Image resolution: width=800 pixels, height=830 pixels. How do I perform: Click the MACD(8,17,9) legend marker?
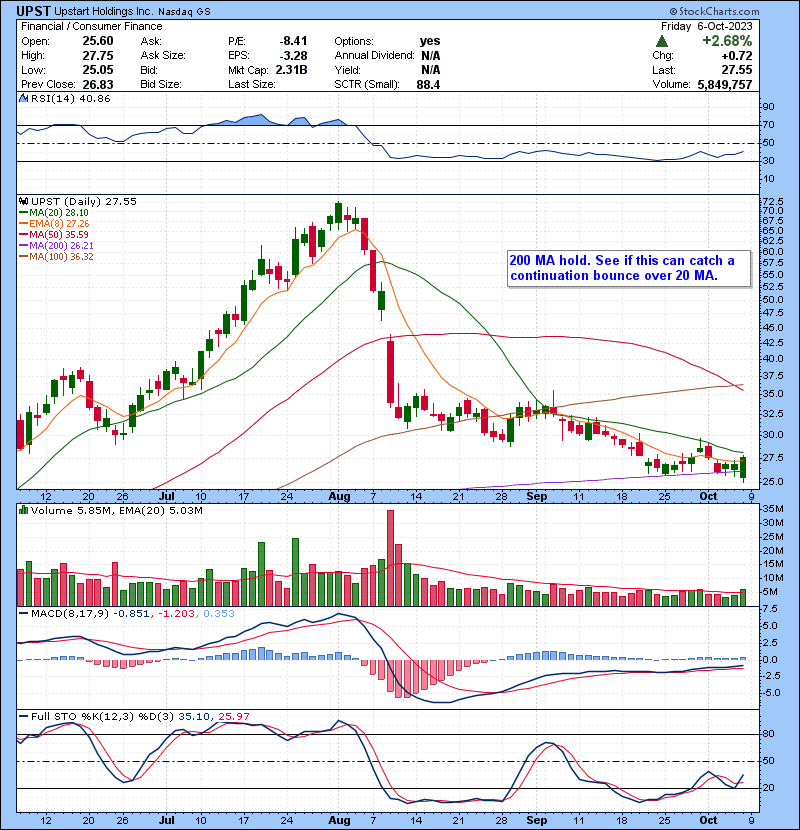23,612
